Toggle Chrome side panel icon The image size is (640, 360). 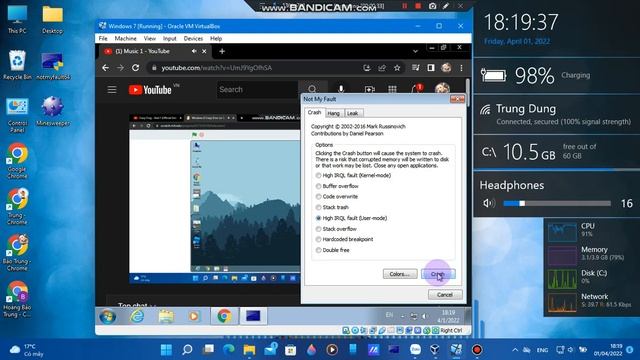pos(431,68)
